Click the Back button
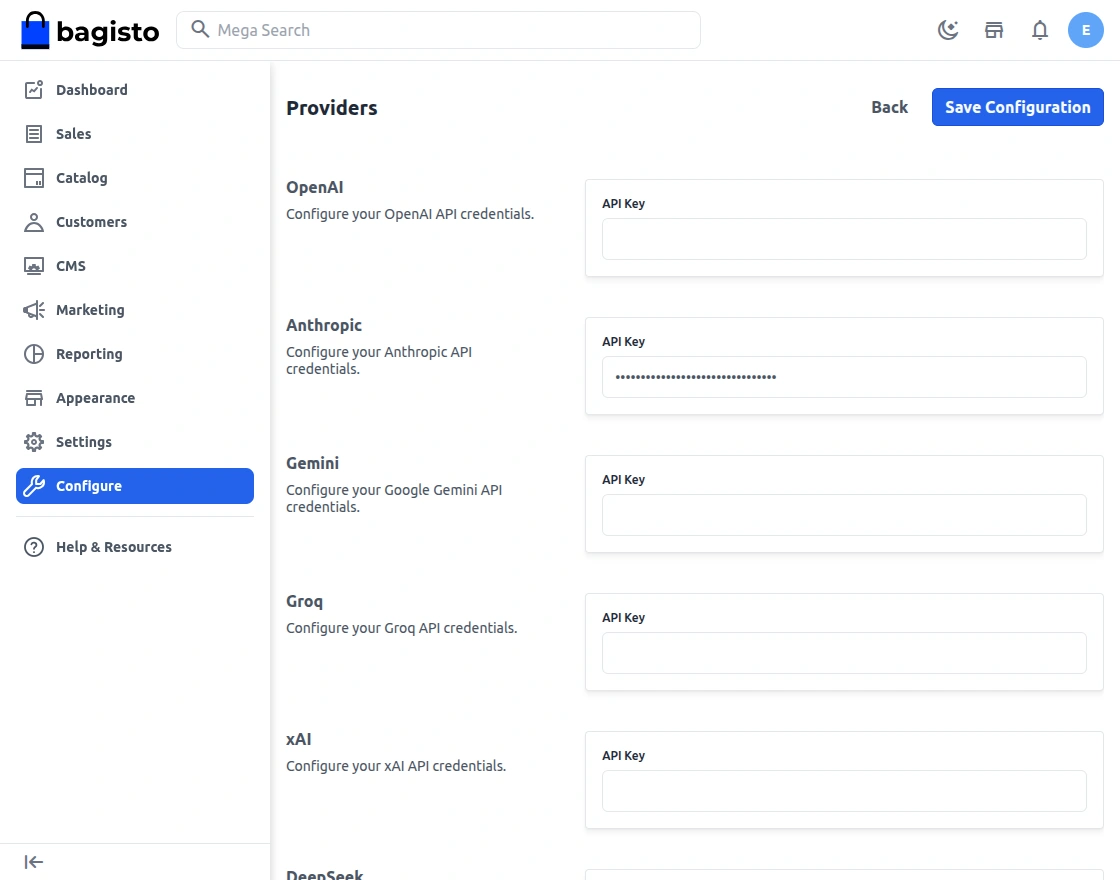 (889, 107)
